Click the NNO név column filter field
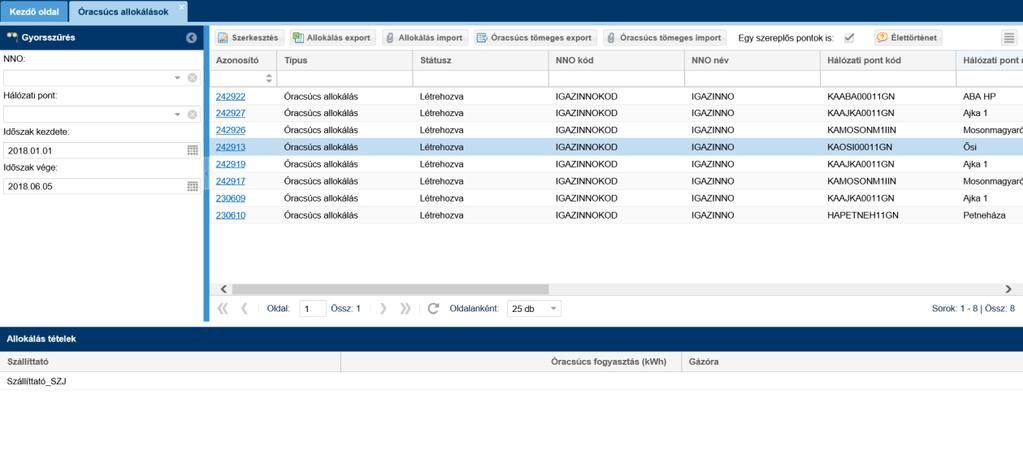 click(x=752, y=78)
